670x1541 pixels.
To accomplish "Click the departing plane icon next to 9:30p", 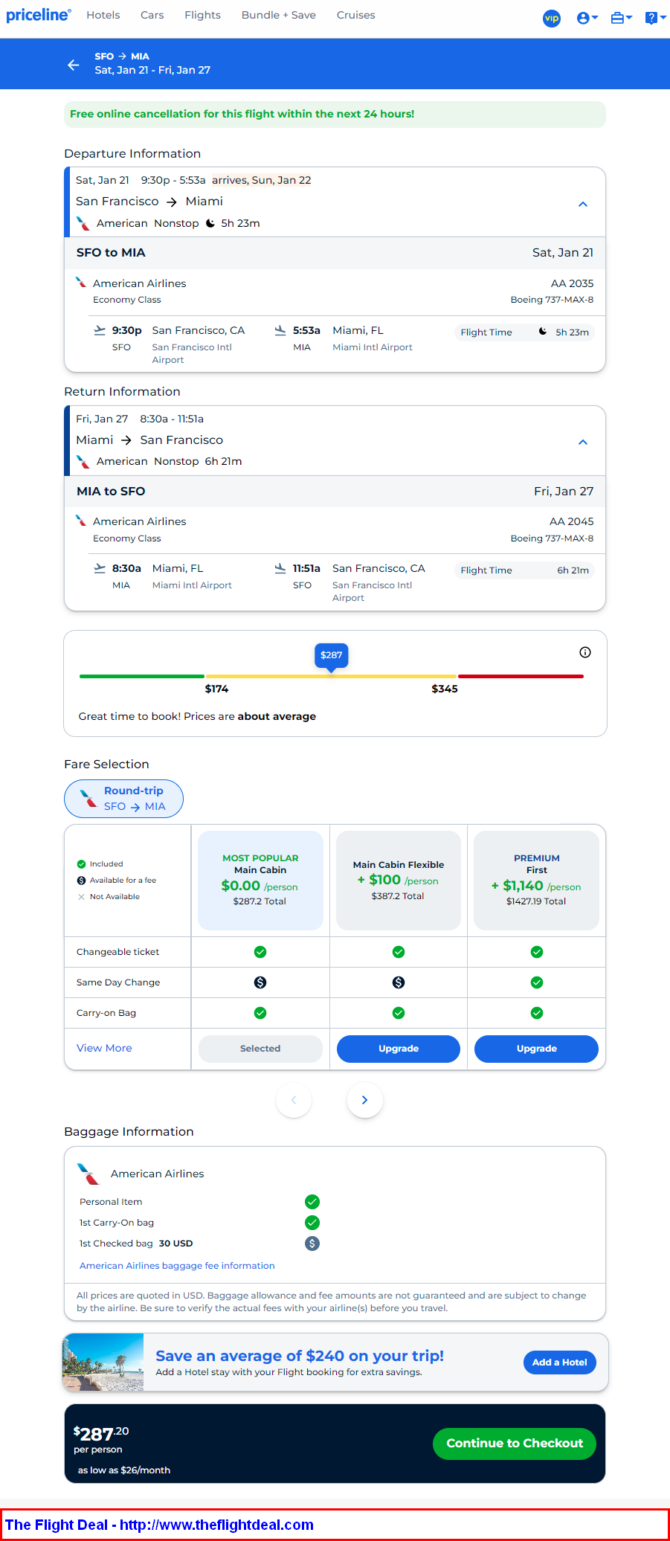I will click(x=99, y=330).
